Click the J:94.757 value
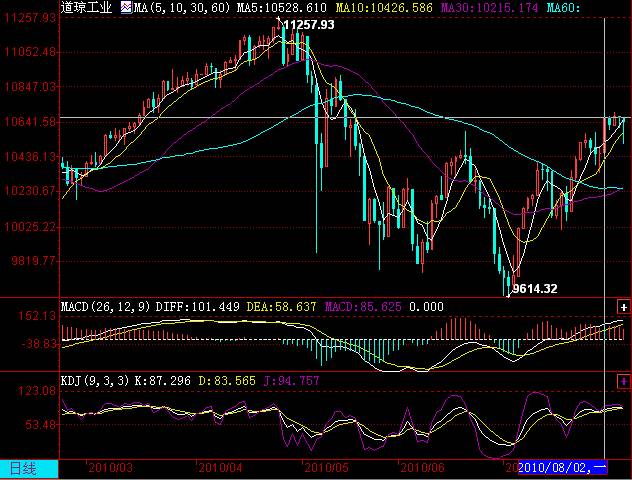Screen dimensions: 632x480 [x=291, y=381]
